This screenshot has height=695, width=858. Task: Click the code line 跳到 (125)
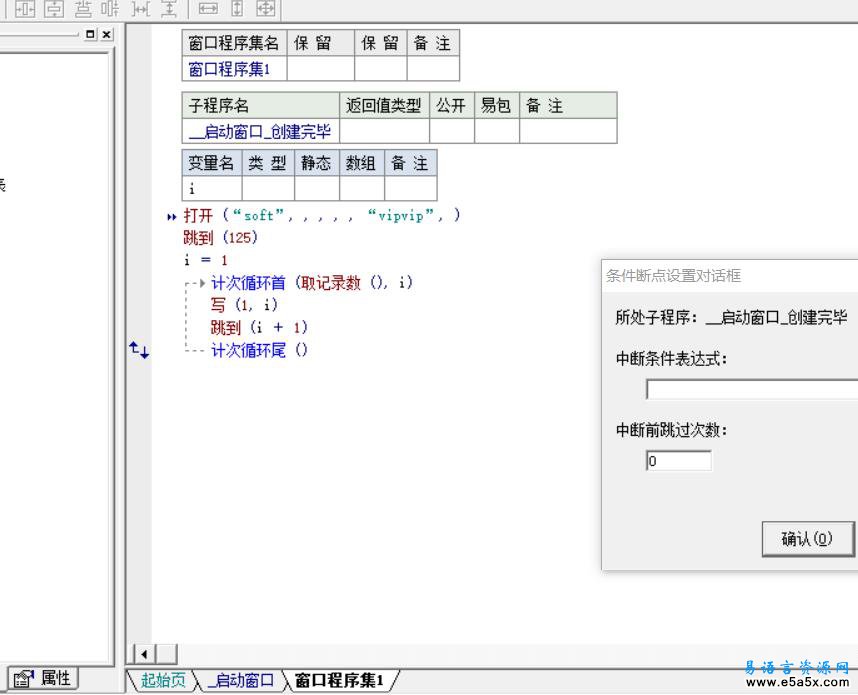(221, 238)
